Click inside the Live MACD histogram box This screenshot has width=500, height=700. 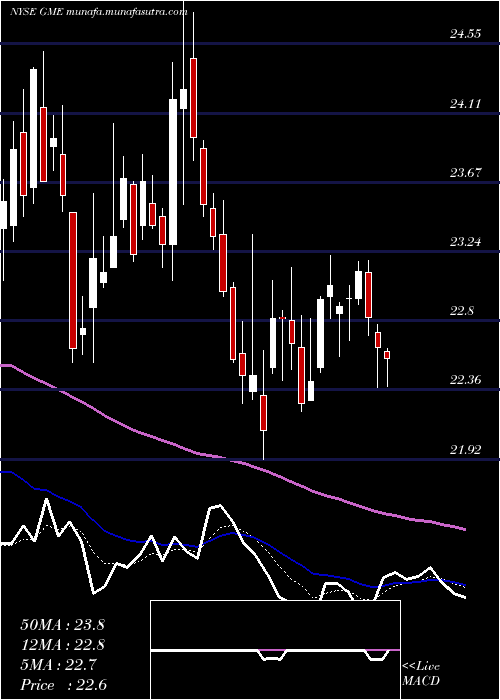point(275,650)
